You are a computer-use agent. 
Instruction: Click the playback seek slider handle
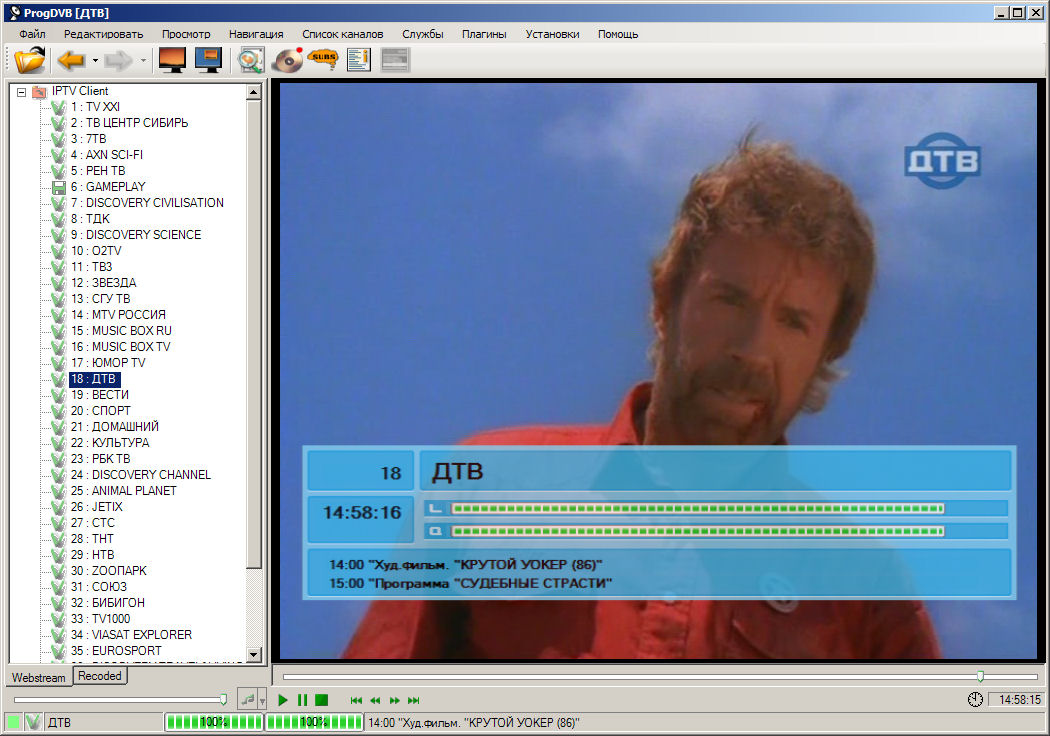[x=980, y=676]
